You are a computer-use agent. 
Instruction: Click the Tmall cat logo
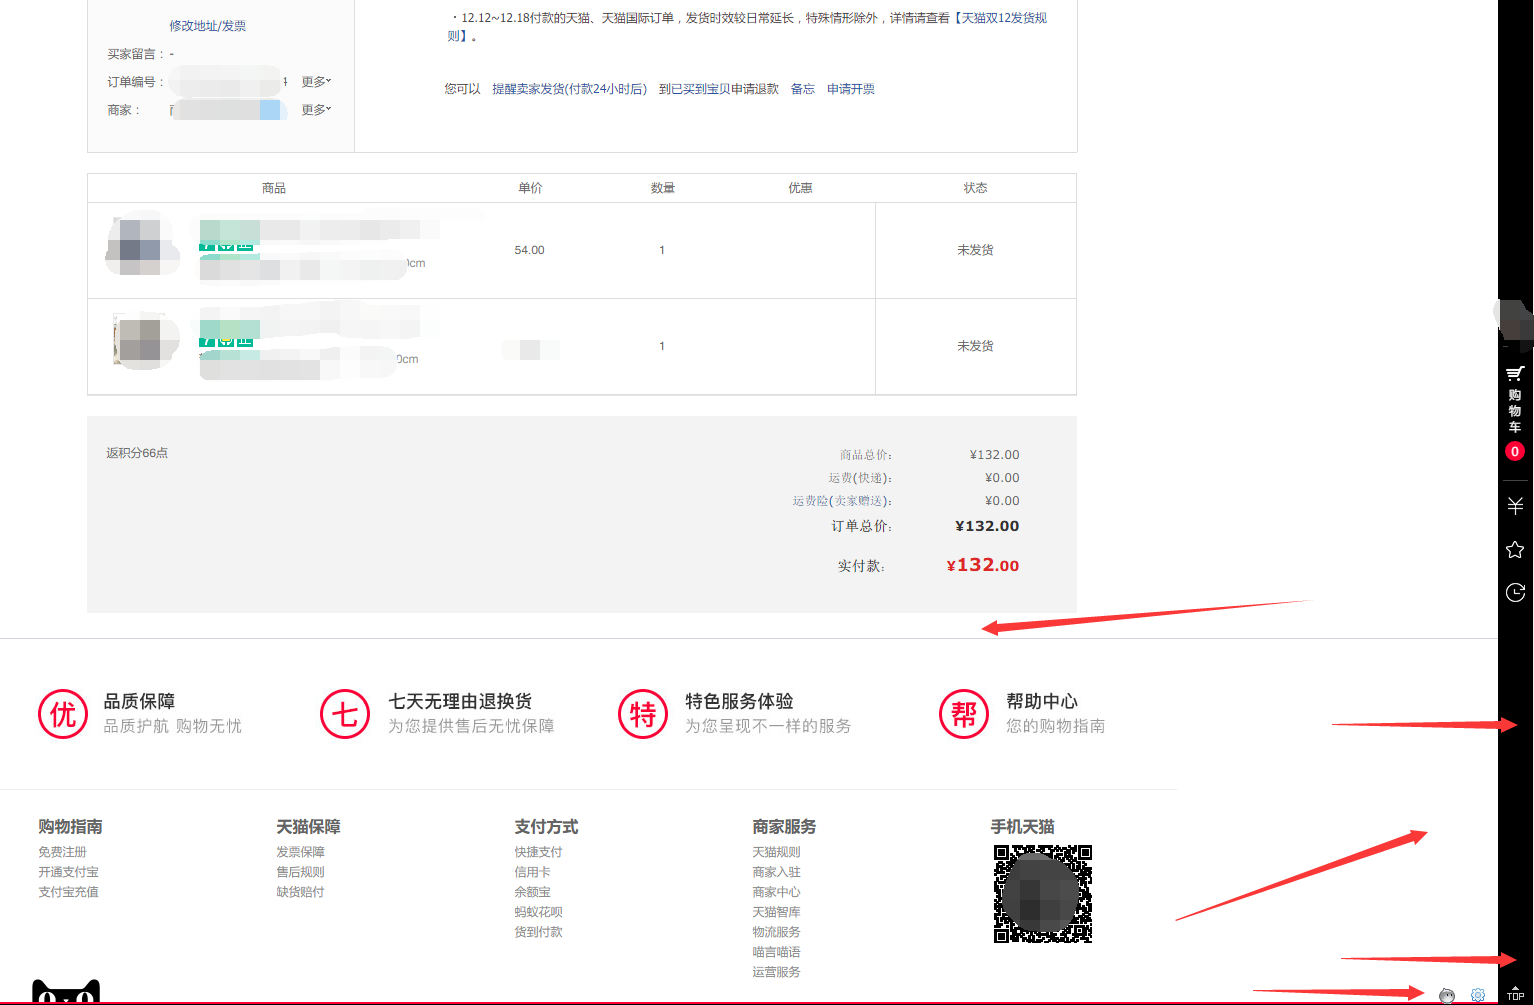66,992
